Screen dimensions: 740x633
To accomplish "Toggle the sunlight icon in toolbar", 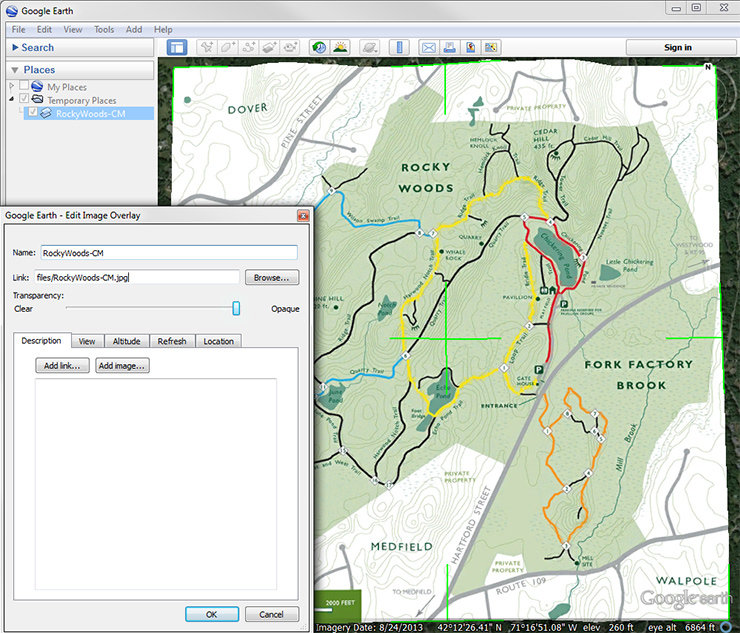I will point(341,47).
